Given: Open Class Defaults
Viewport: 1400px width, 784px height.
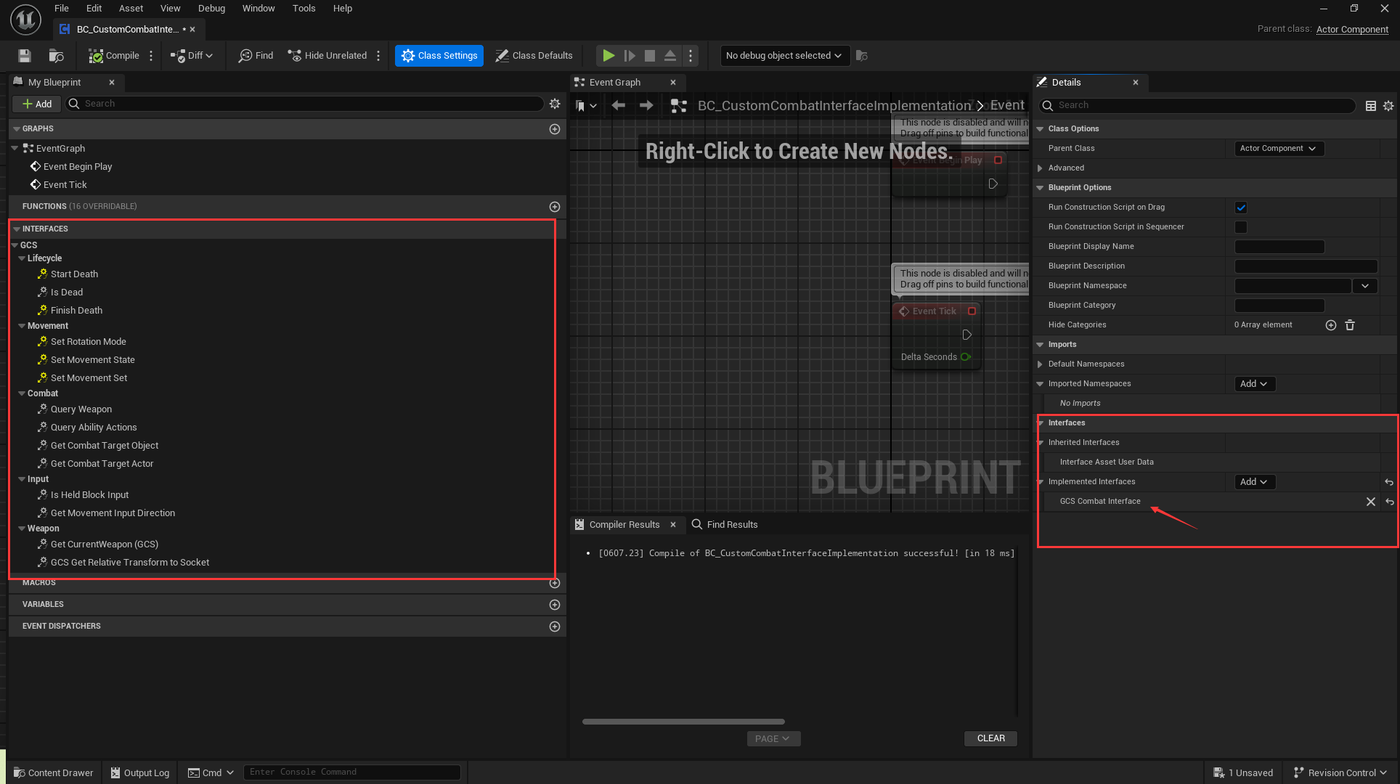Looking at the screenshot, I should (x=534, y=56).
